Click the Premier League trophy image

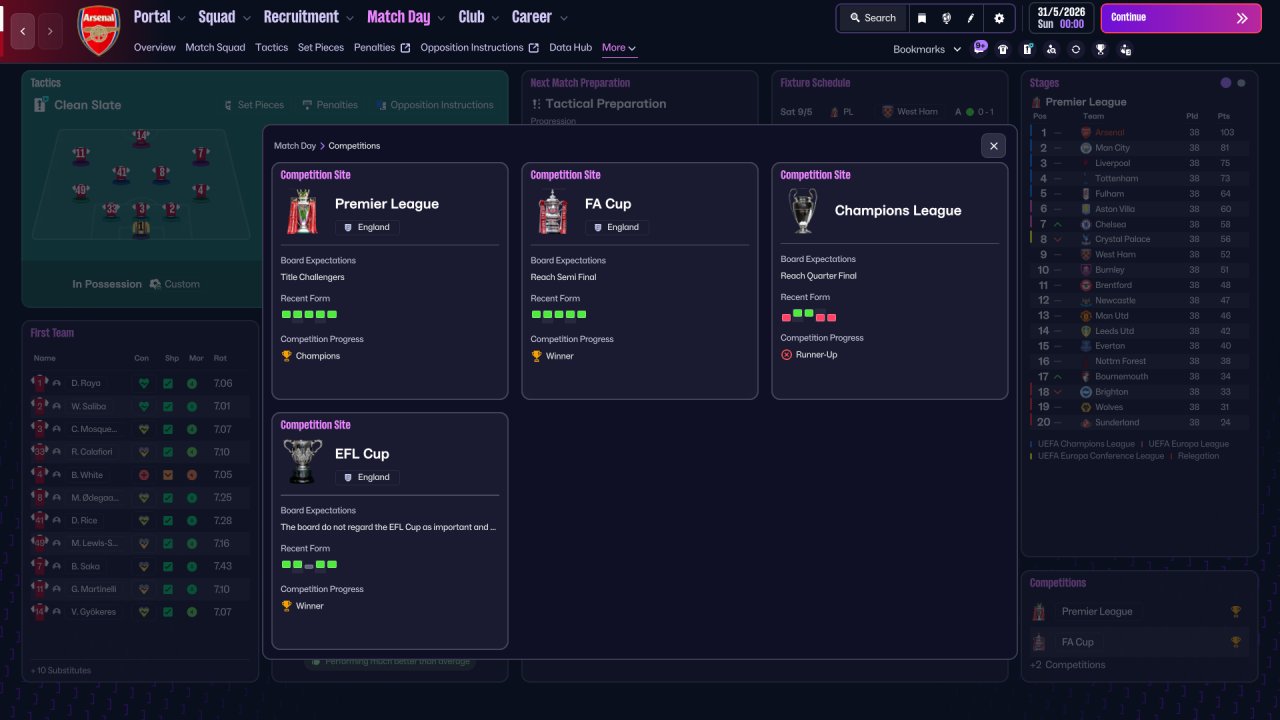(x=302, y=212)
